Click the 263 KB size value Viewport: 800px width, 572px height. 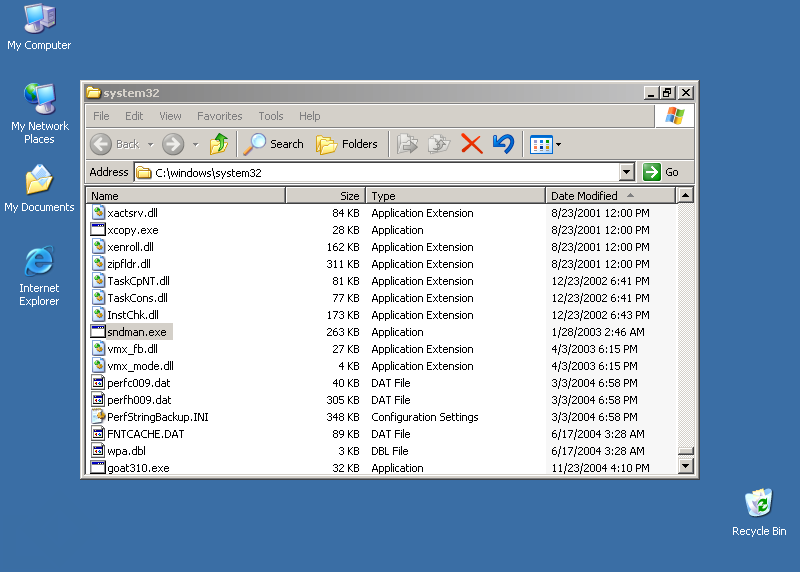[343, 332]
